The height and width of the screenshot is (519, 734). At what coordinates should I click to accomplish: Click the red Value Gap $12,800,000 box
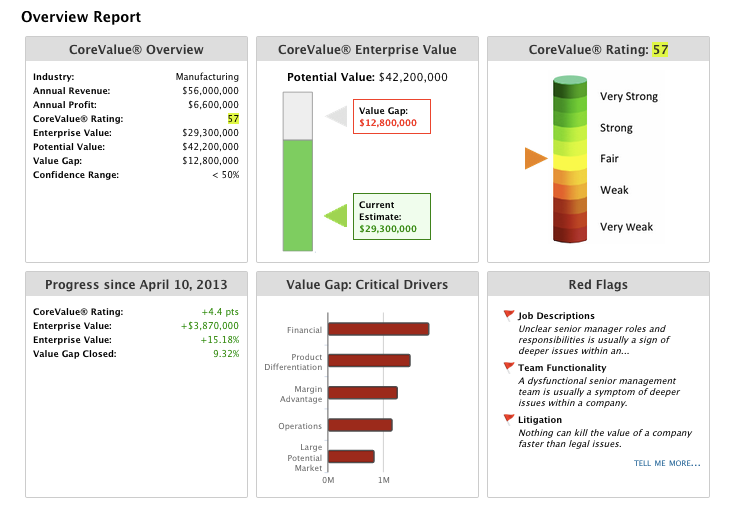(x=392, y=117)
